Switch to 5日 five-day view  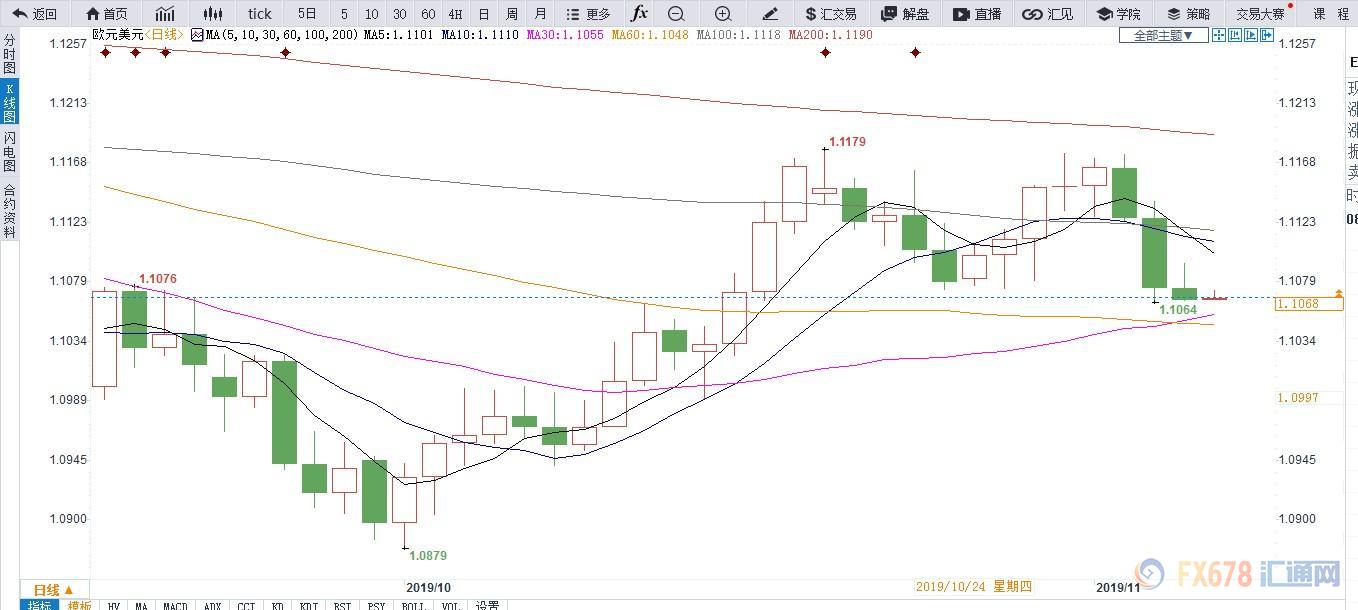tap(307, 14)
